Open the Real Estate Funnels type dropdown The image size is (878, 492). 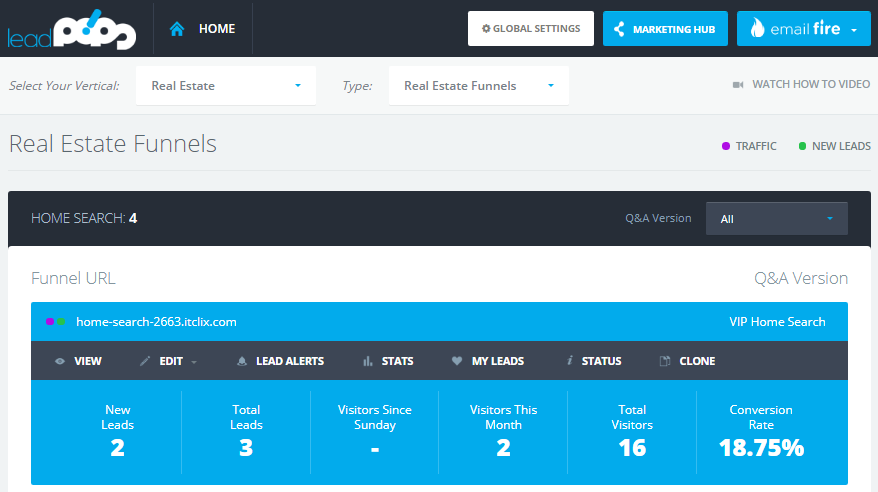point(479,86)
